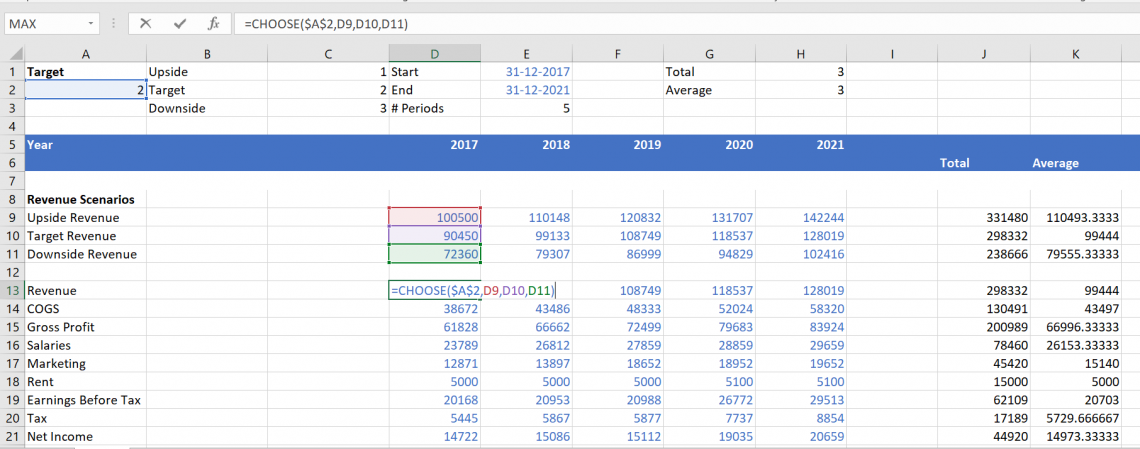1140x449 pixels.
Task: Select column K header
Action: (x=1075, y=54)
